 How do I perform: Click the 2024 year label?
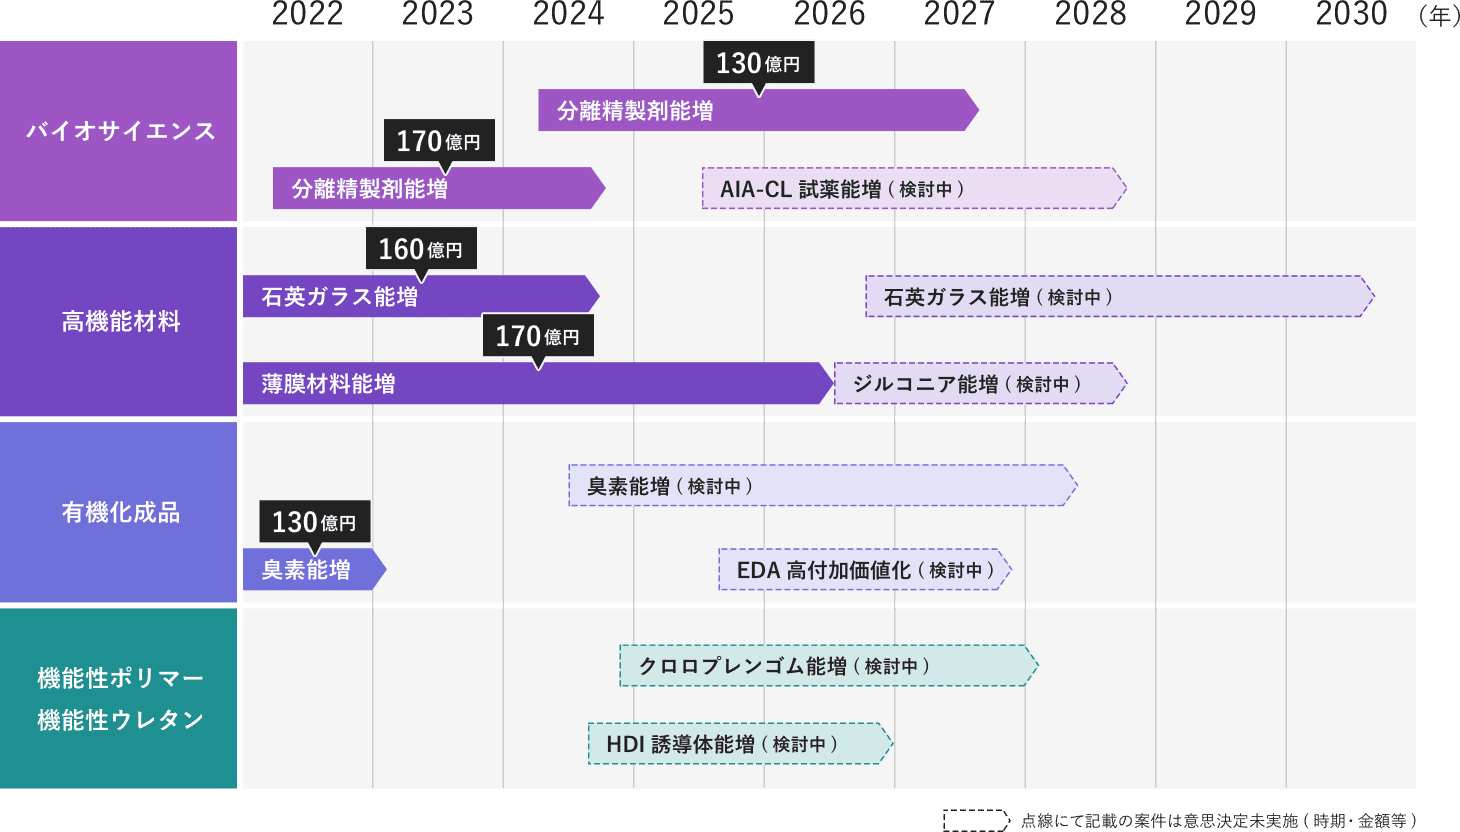[x=568, y=14]
